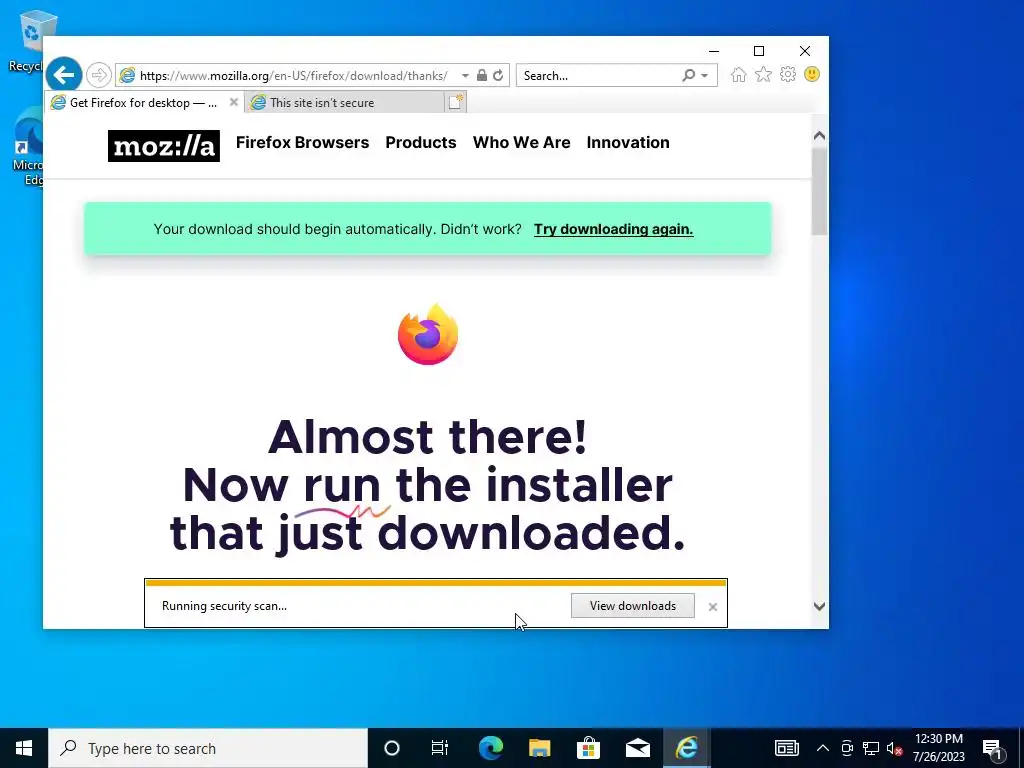
Task: Open Cortana circle icon
Action: 392,748
